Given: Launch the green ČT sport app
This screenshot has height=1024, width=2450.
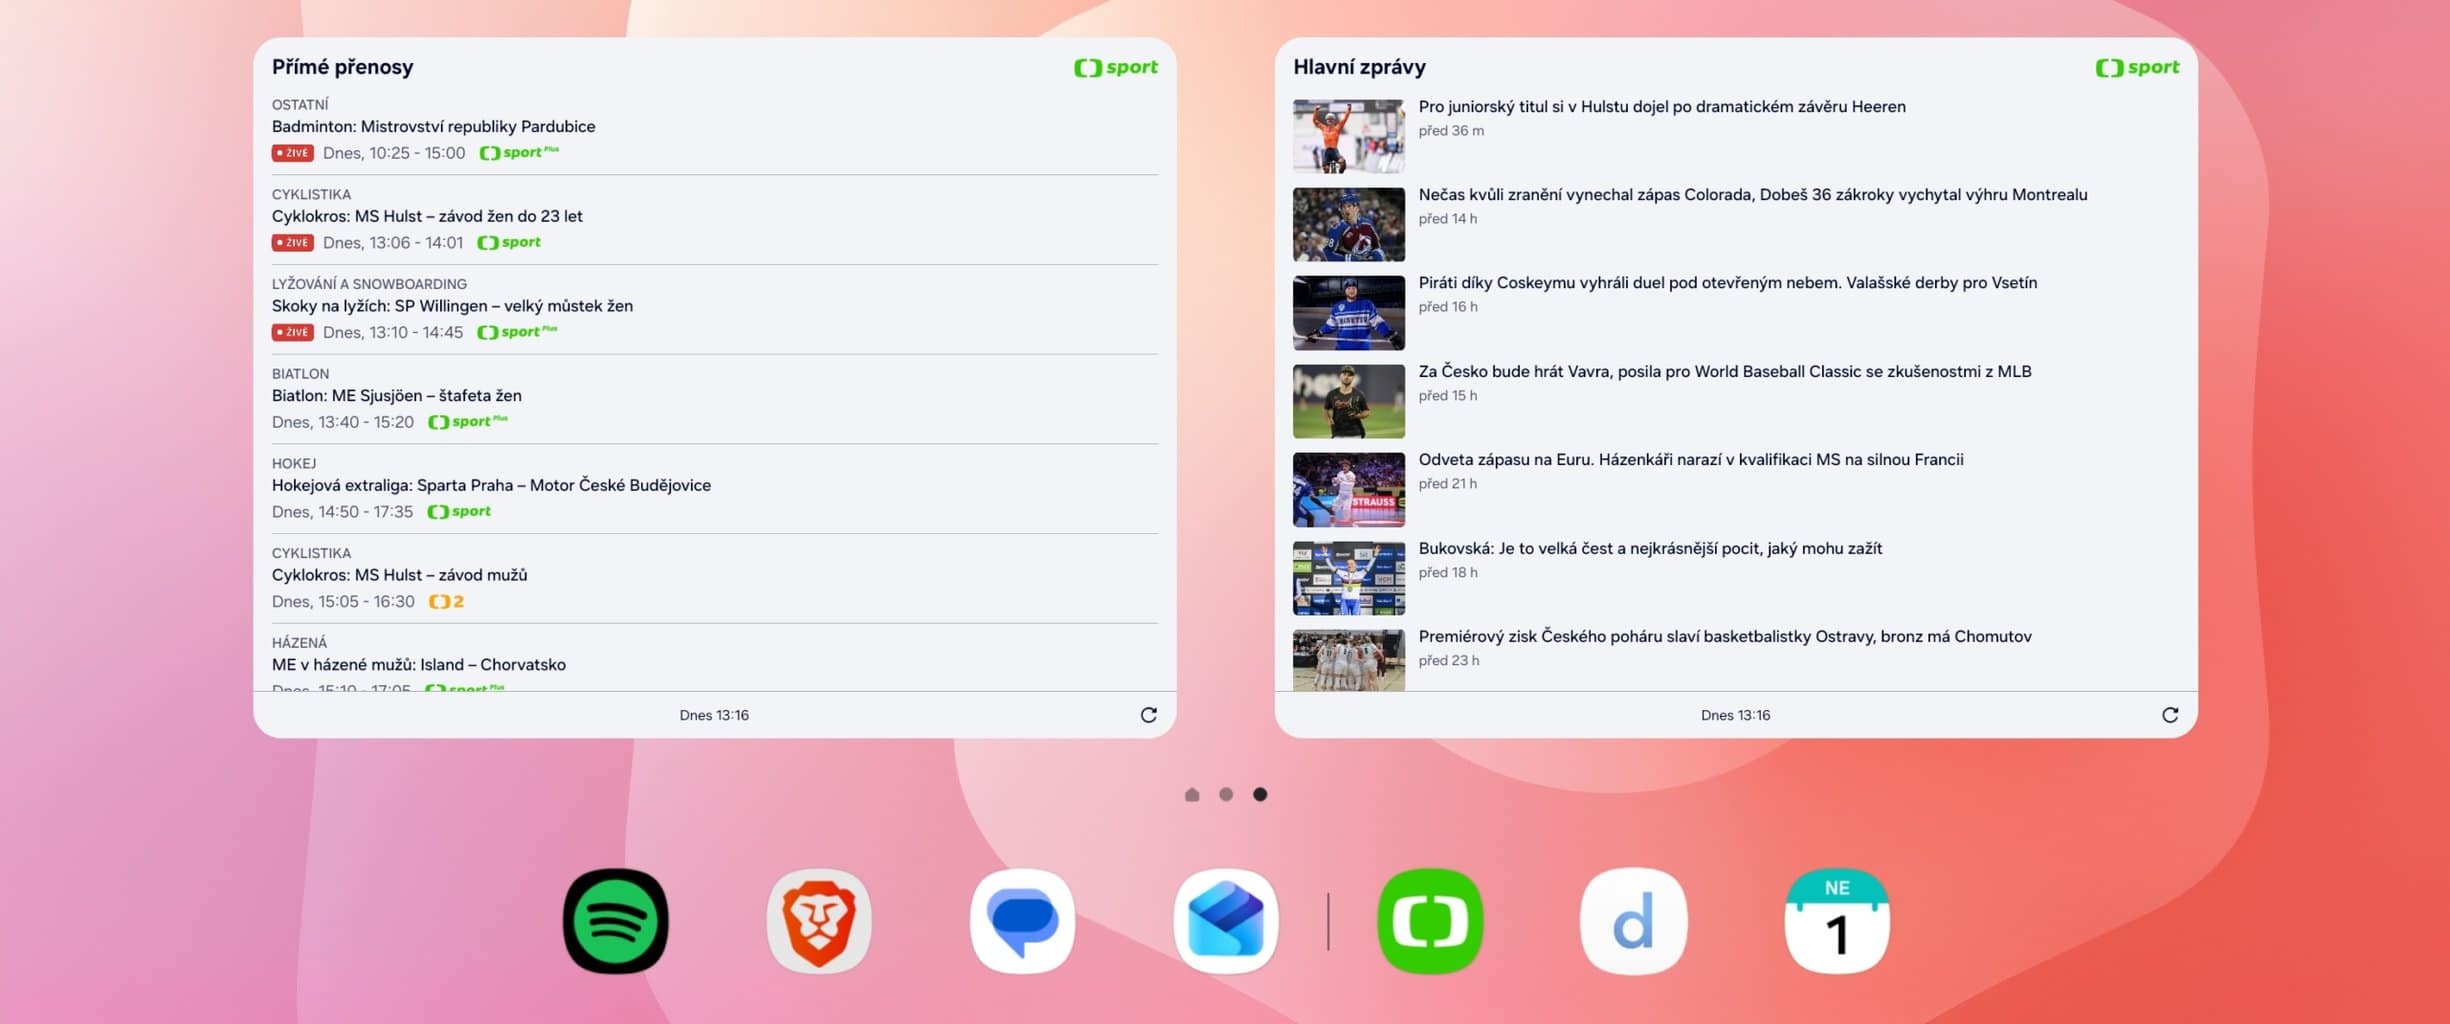Looking at the screenshot, I should (x=1430, y=921).
